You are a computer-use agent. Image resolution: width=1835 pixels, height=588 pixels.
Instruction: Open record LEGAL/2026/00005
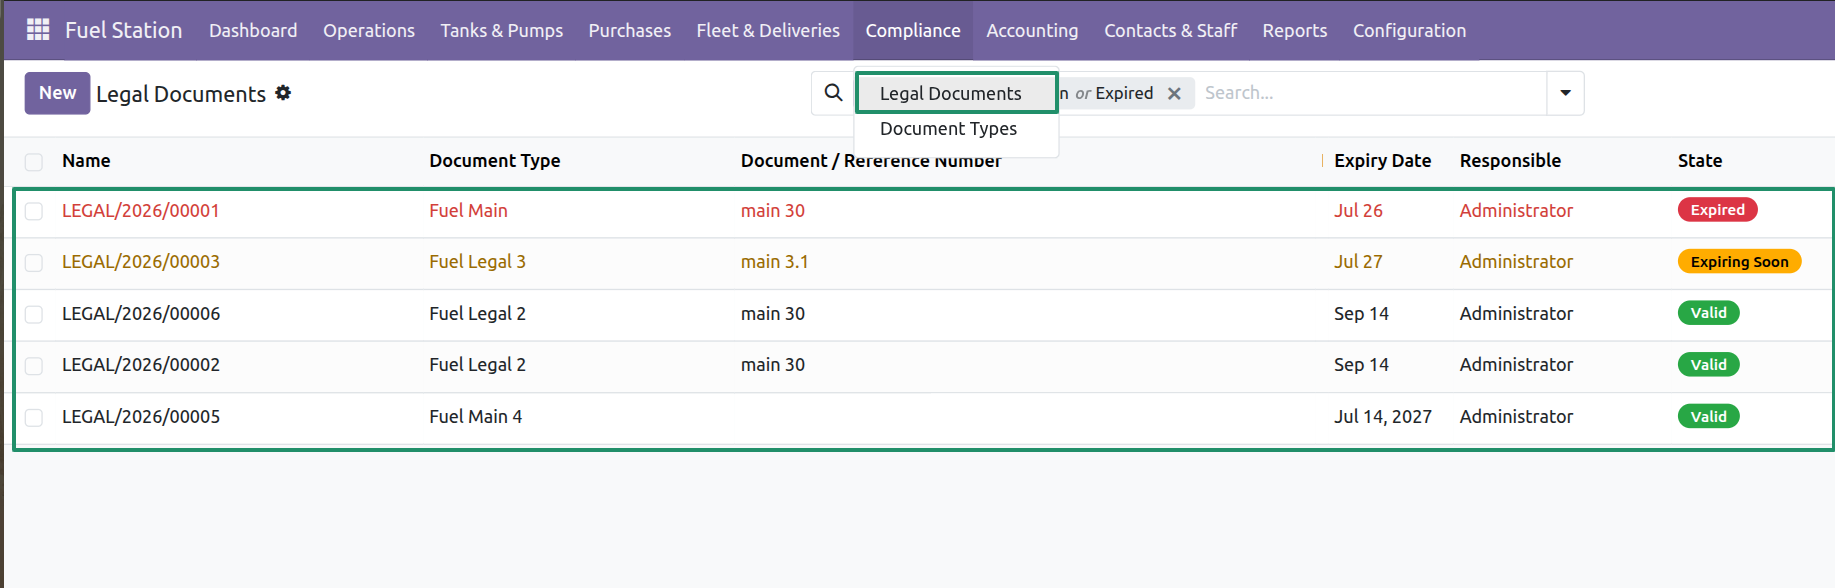[x=141, y=417]
